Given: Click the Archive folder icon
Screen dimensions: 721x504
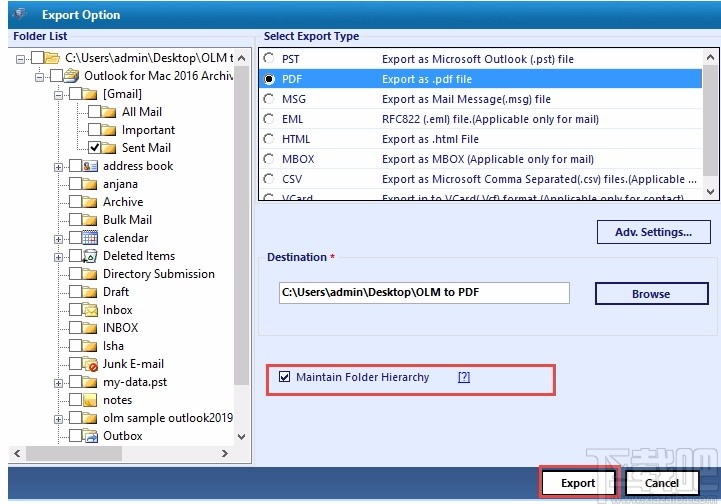Looking at the screenshot, I should pyautogui.click(x=90, y=202).
